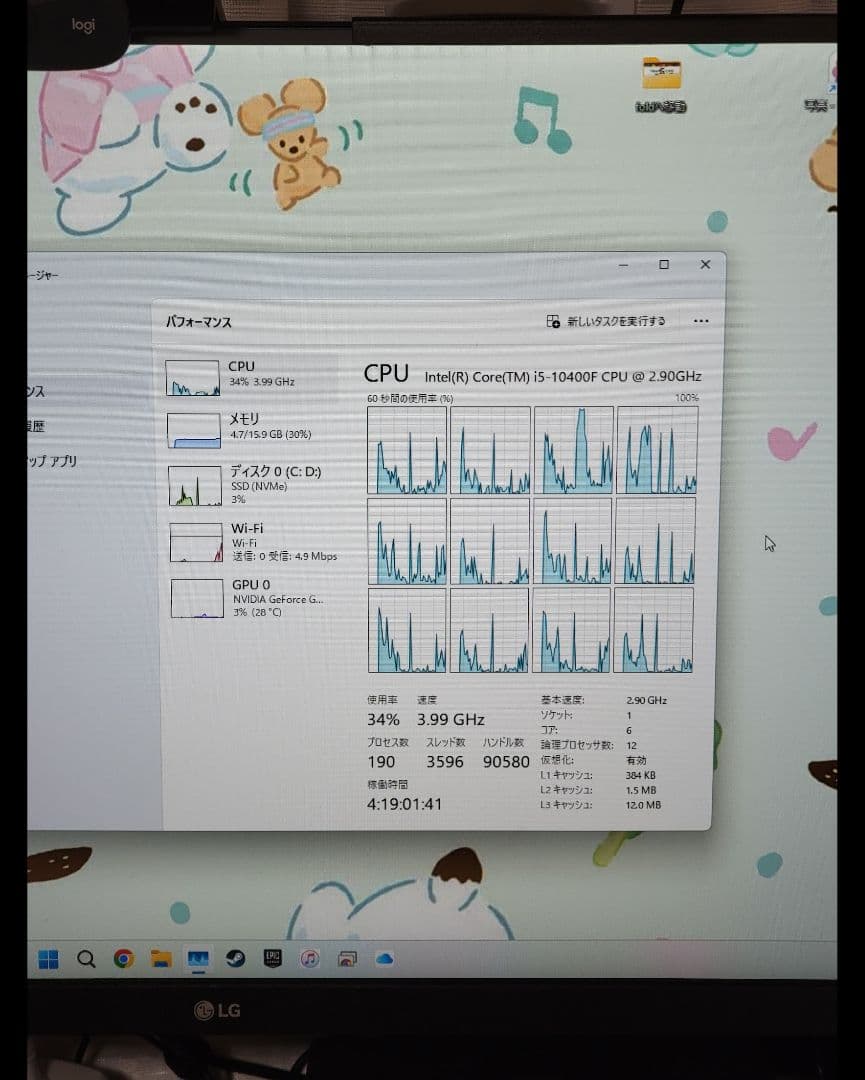This screenshot has width=865, height=1080.
Task: Select メモリ (Memory) performance item
Action: tap(251, 428)
